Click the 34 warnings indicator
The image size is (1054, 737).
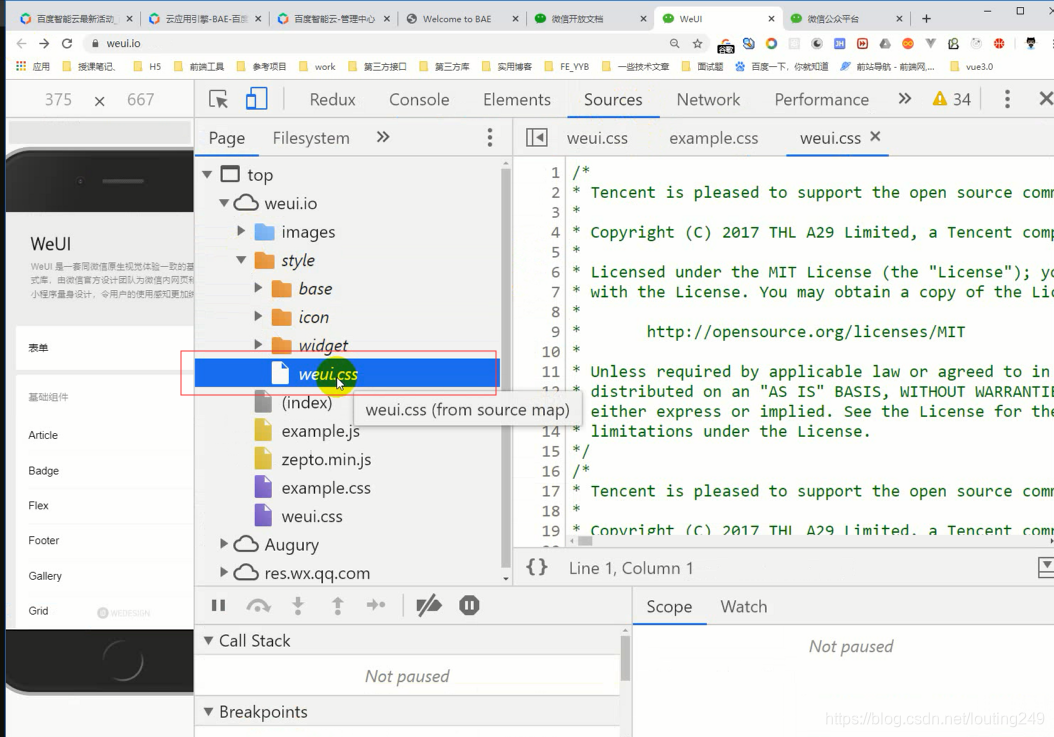951,100
